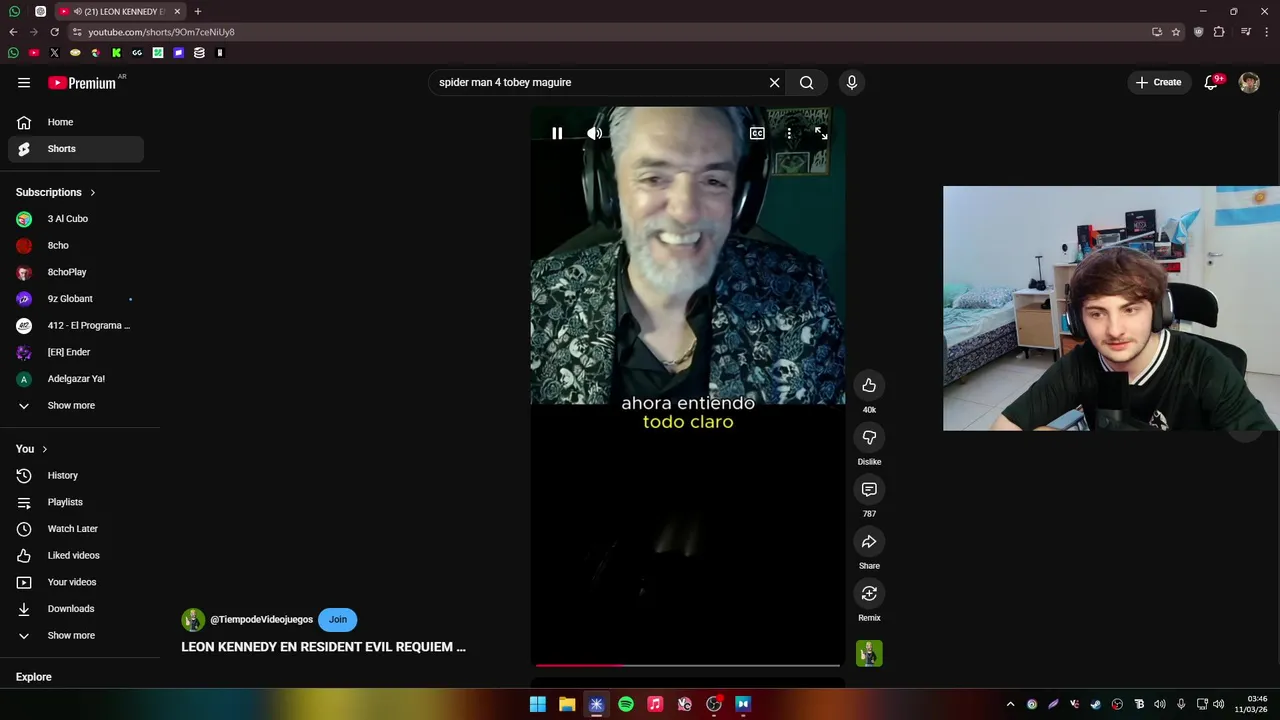Open the LEON KENNEDY Short title
1280x720 pixels.
tap(323, 647)
